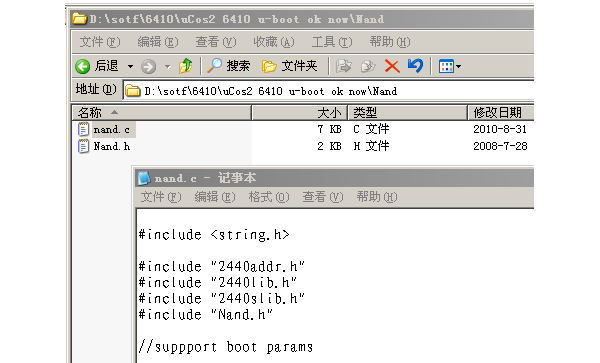
Task: Open Explorer 工具(T) menu
Action: 332,42
